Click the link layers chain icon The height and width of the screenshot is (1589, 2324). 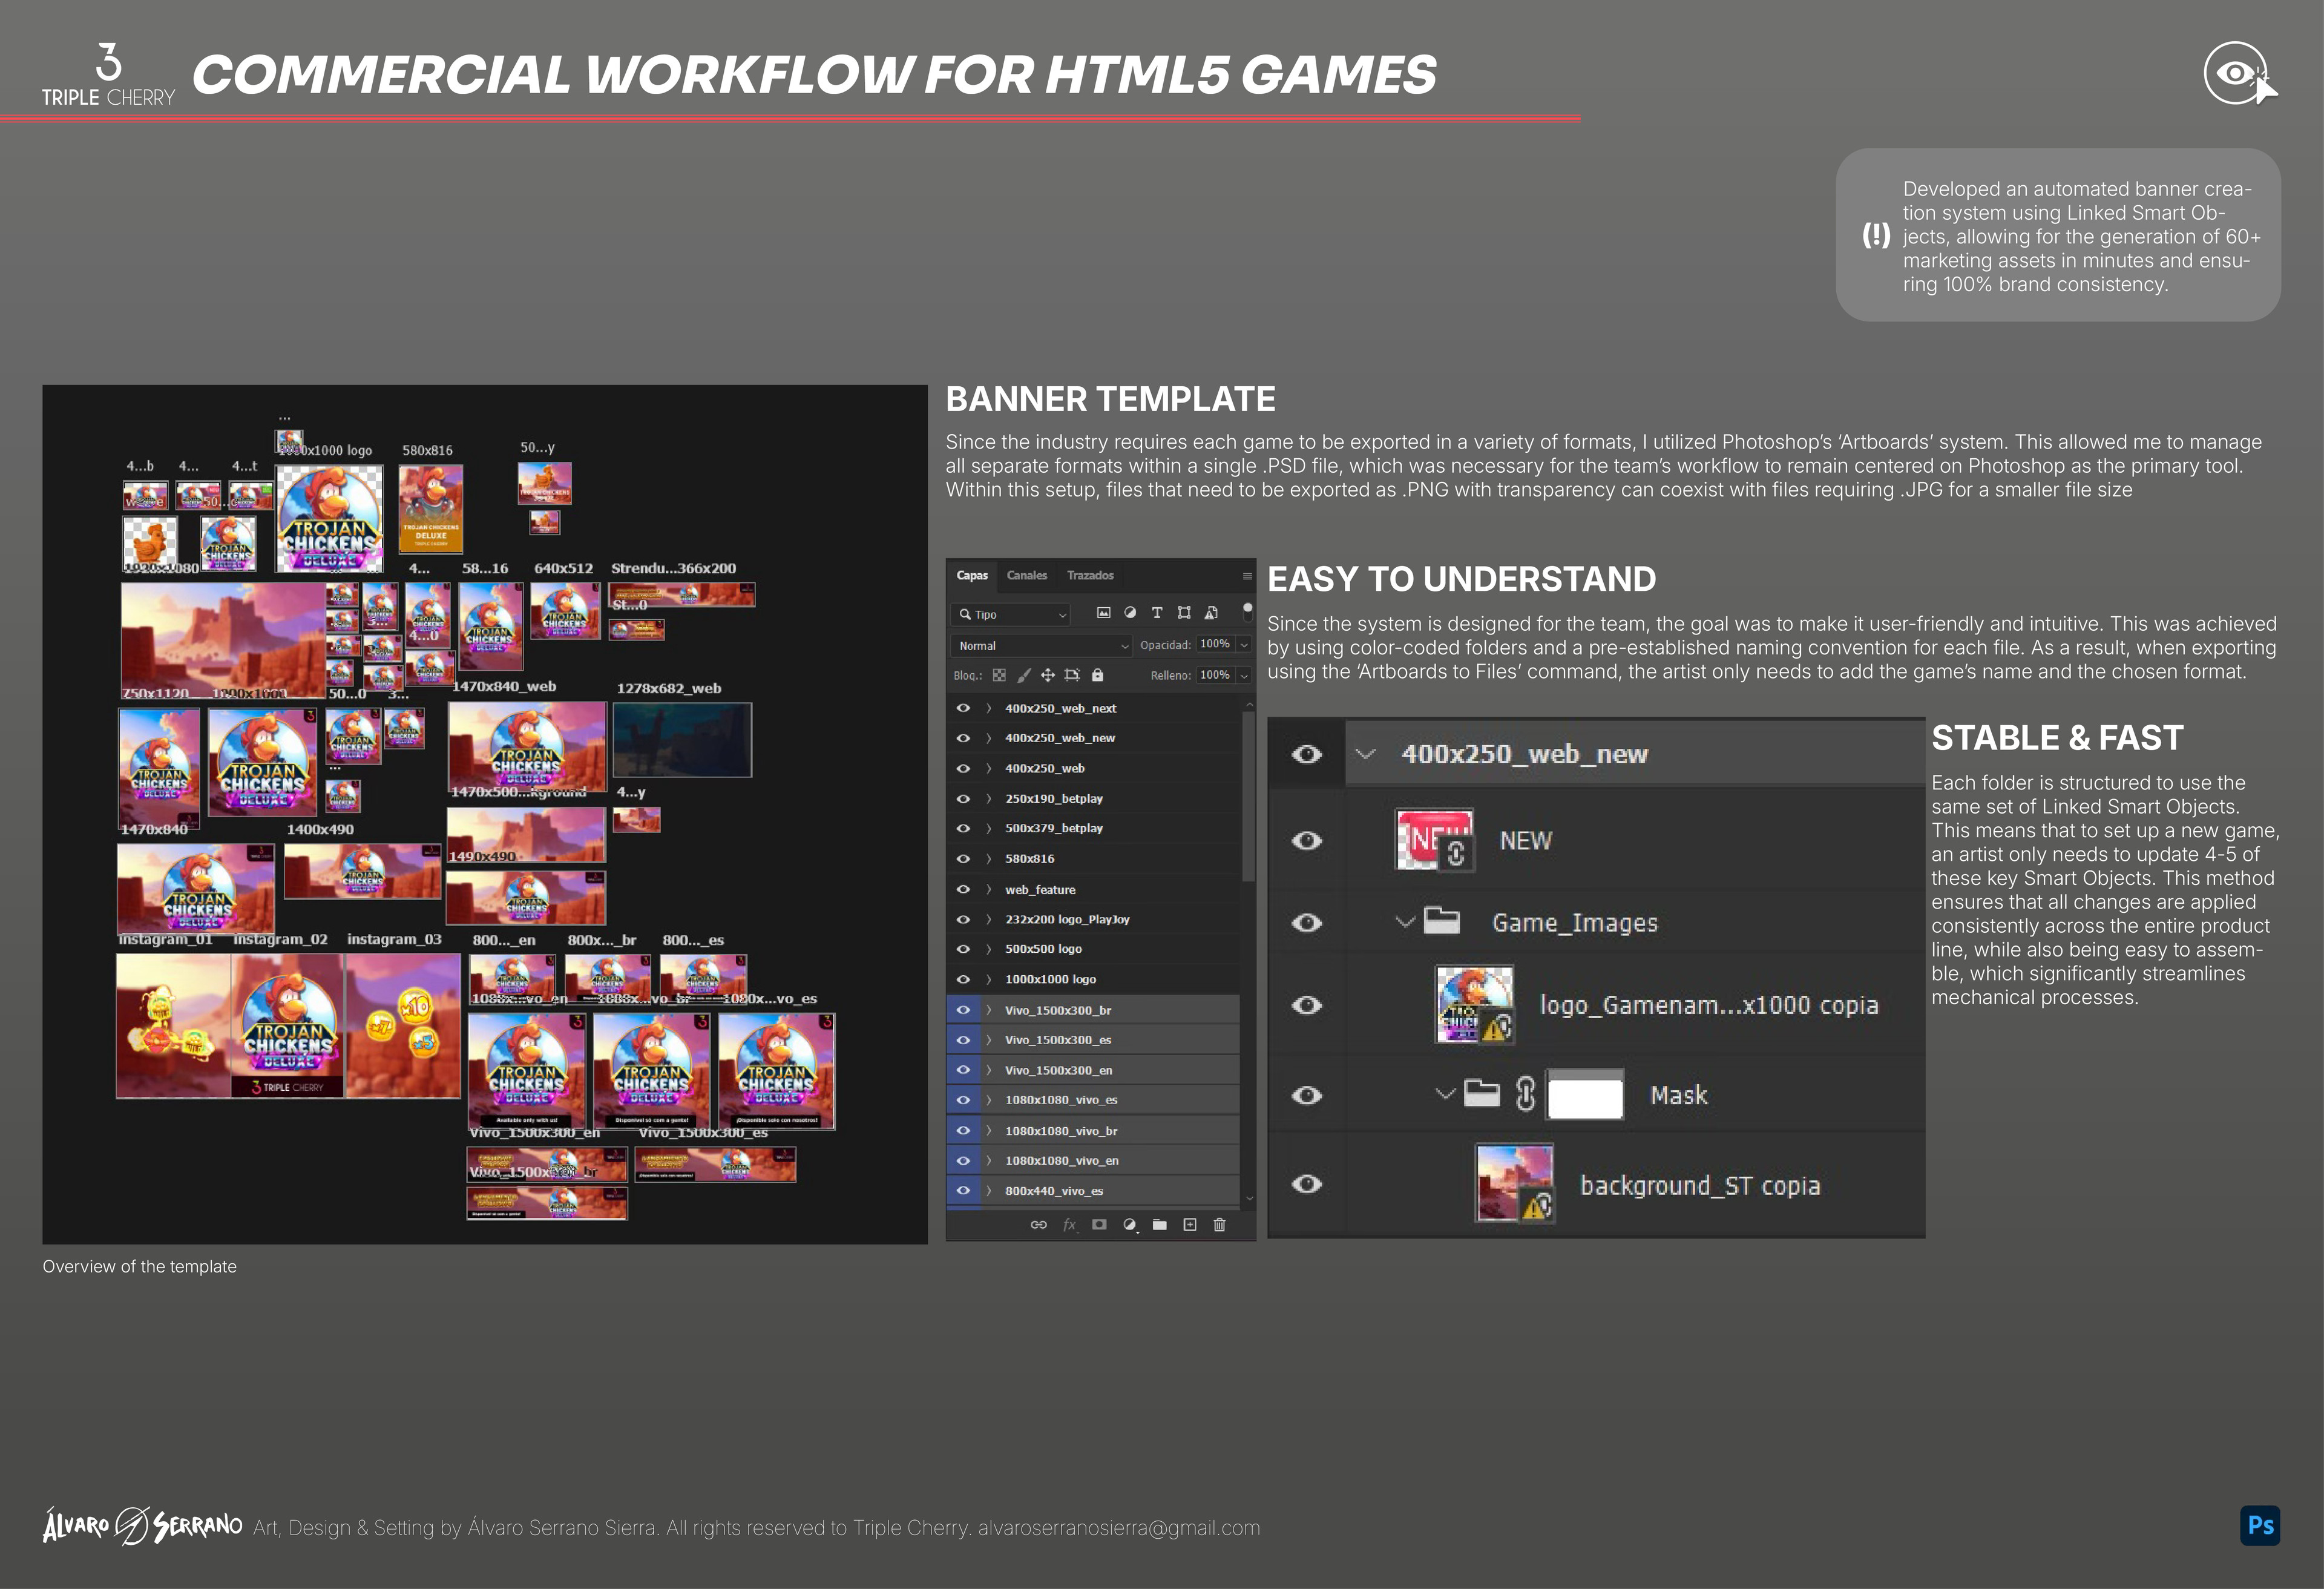click(x=1039, y=1224)
